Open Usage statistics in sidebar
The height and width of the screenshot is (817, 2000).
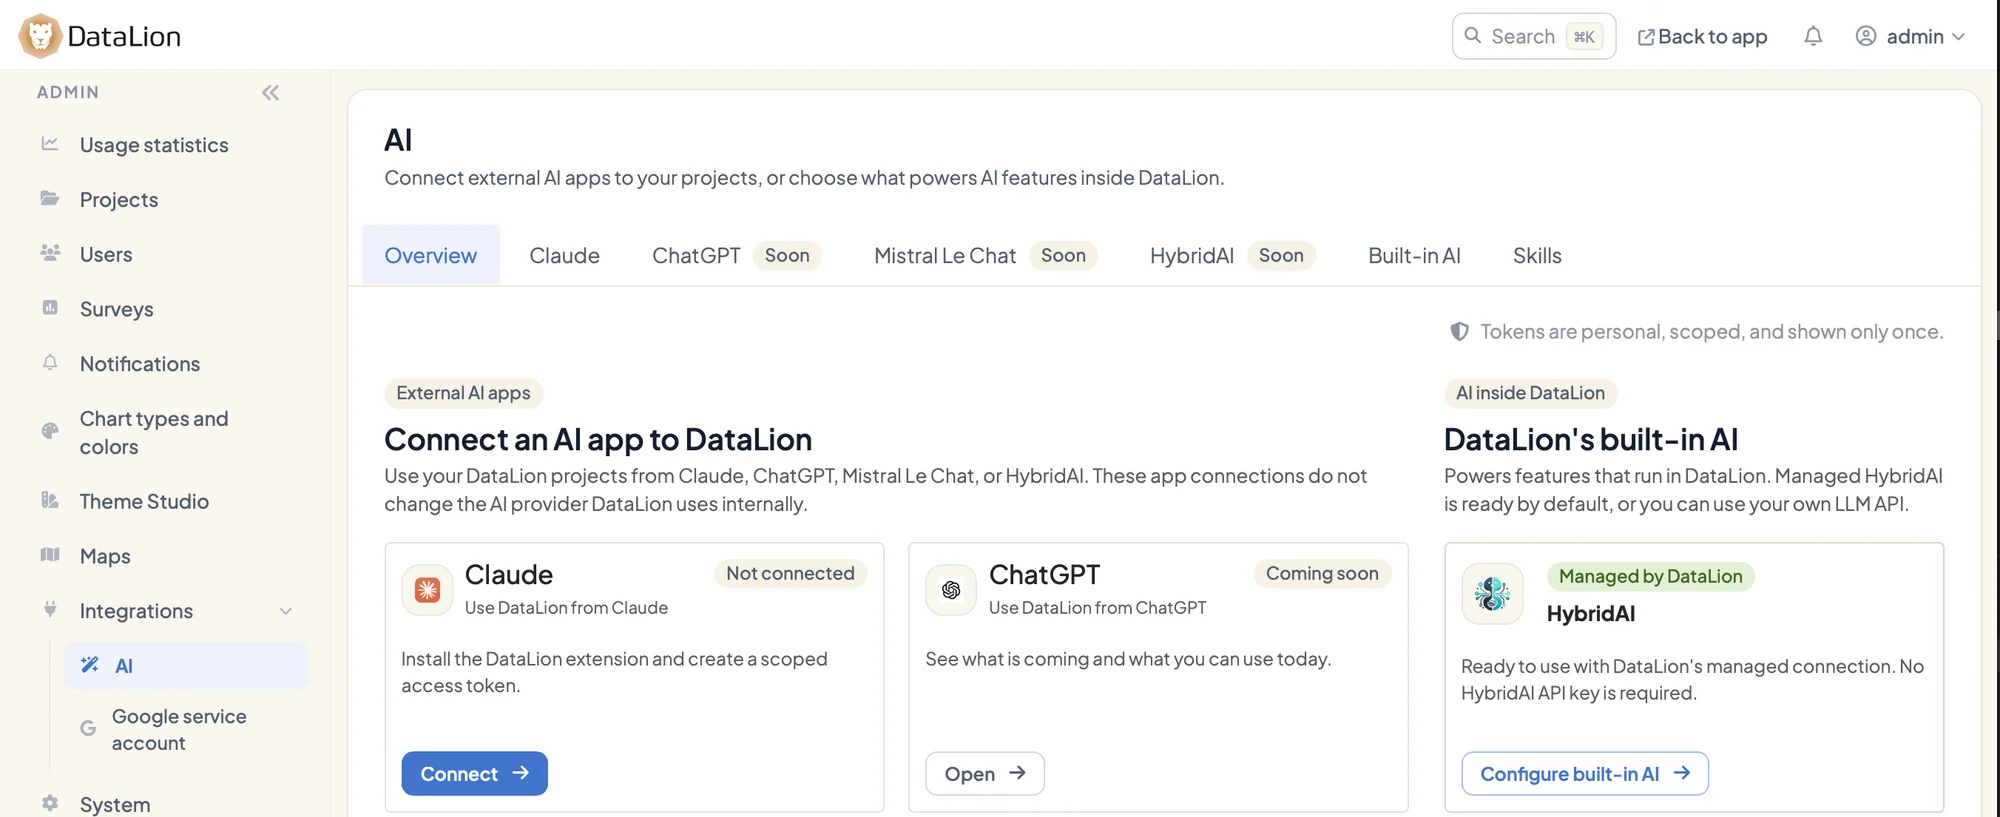(x=154, y=144)
